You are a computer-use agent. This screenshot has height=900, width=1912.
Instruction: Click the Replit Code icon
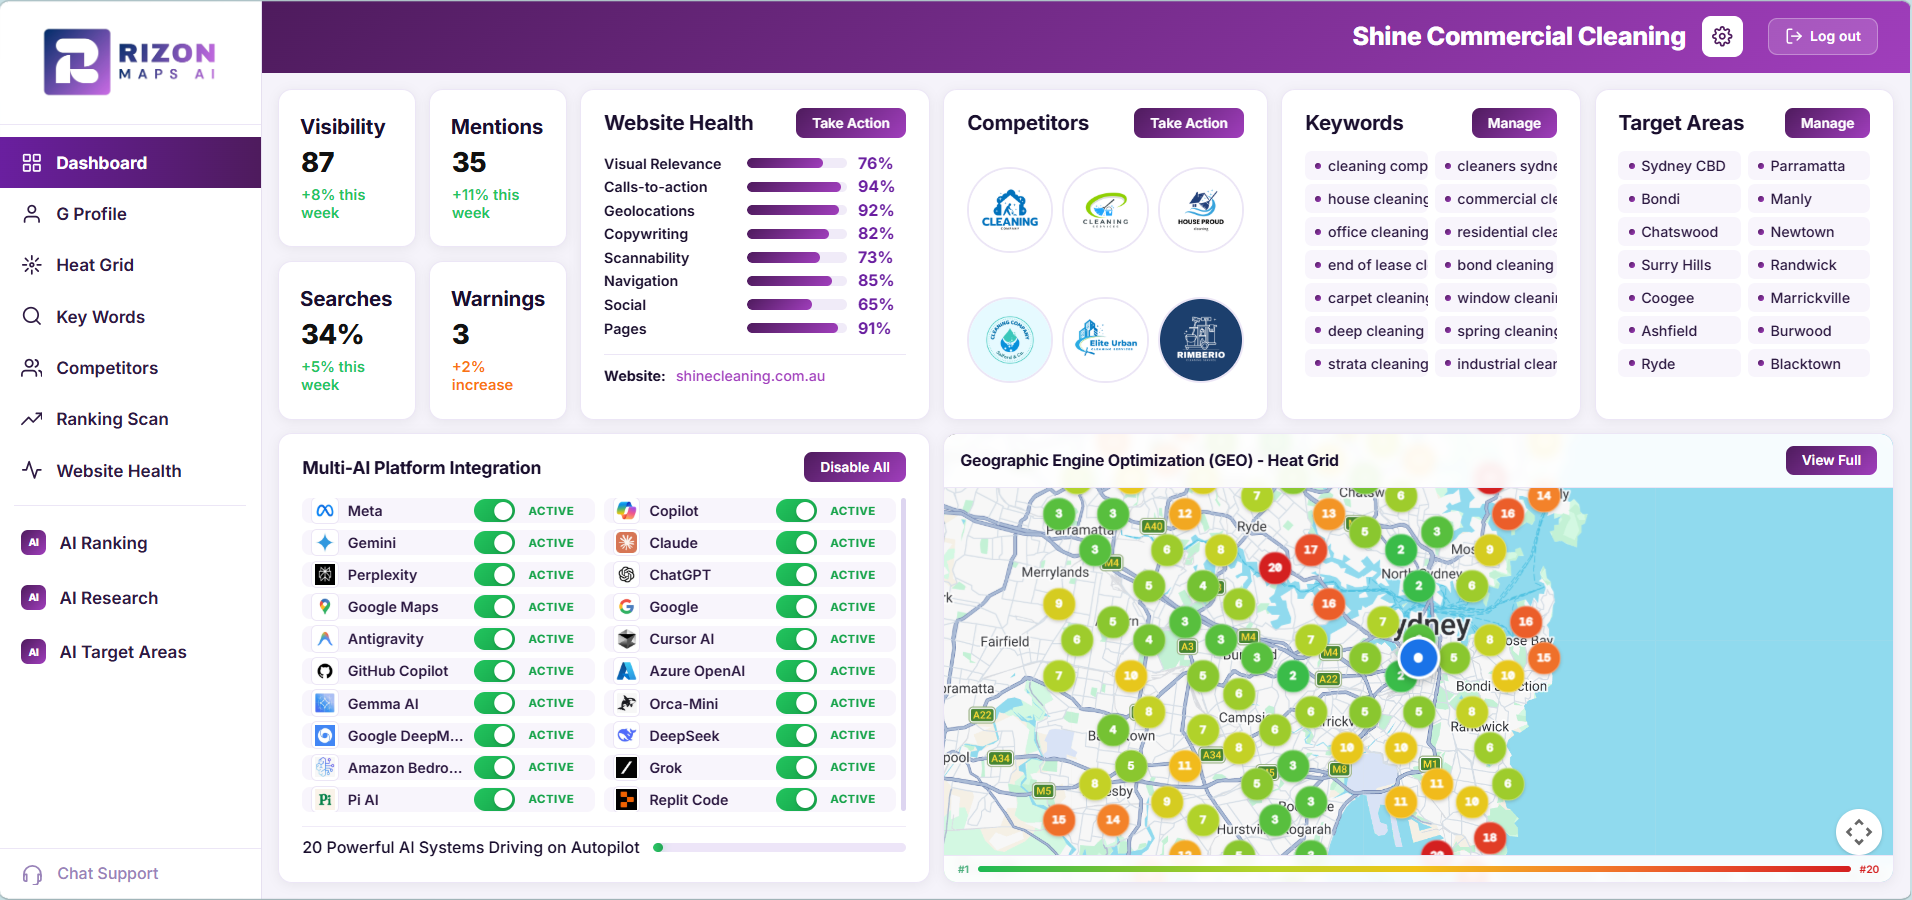pyautogui.click(x=627, y=800)
